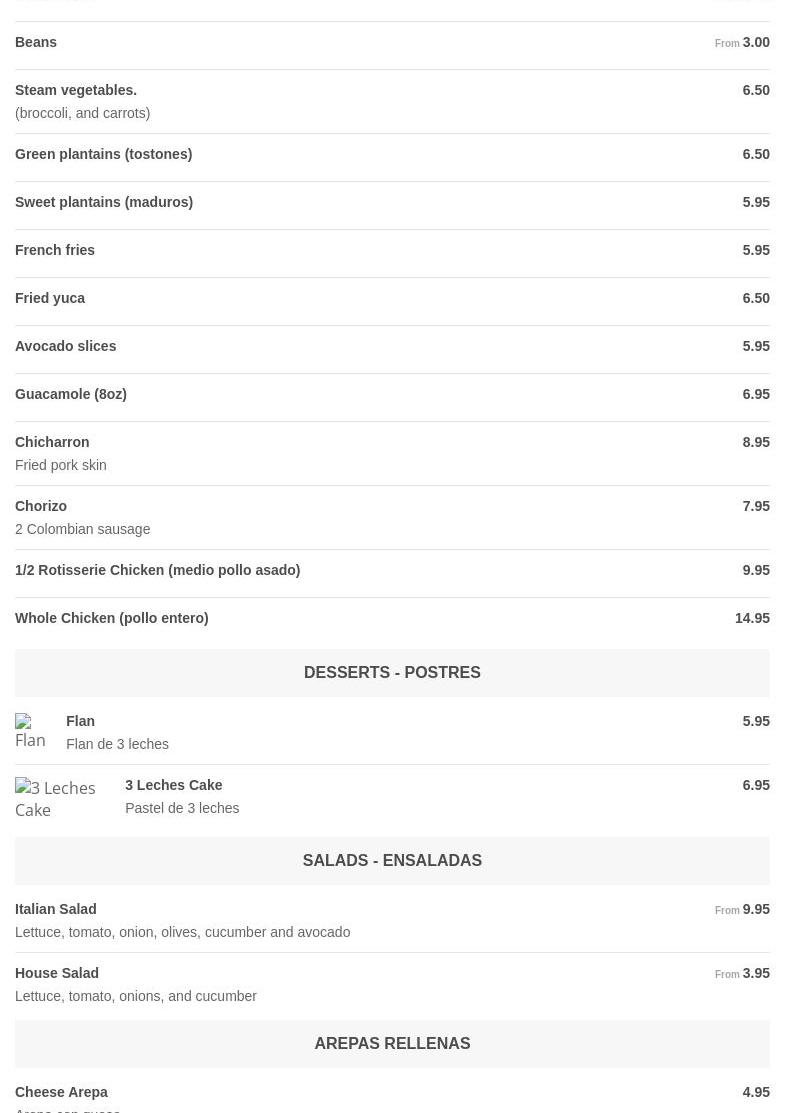The image size is (785, 1113).
Task: Click the Arepas Rellenas section header
Action: [x=392, y=1044]
